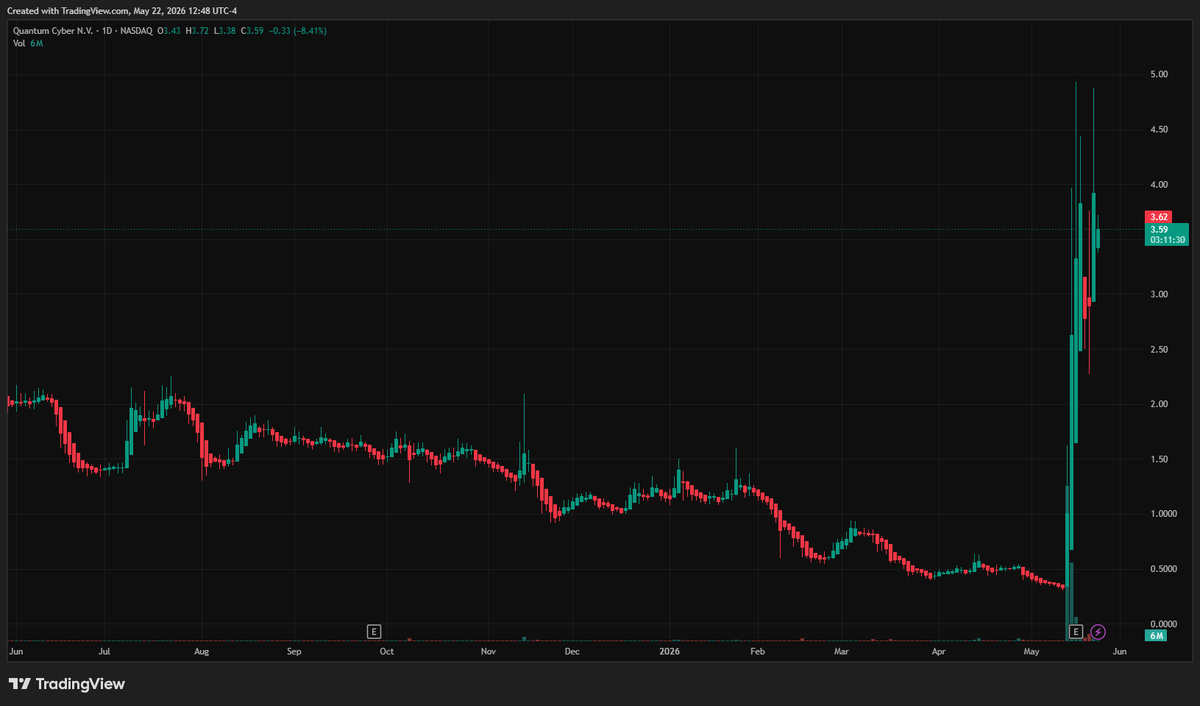
Task: Click the Dec label on time axis
Action: (571, 651)
